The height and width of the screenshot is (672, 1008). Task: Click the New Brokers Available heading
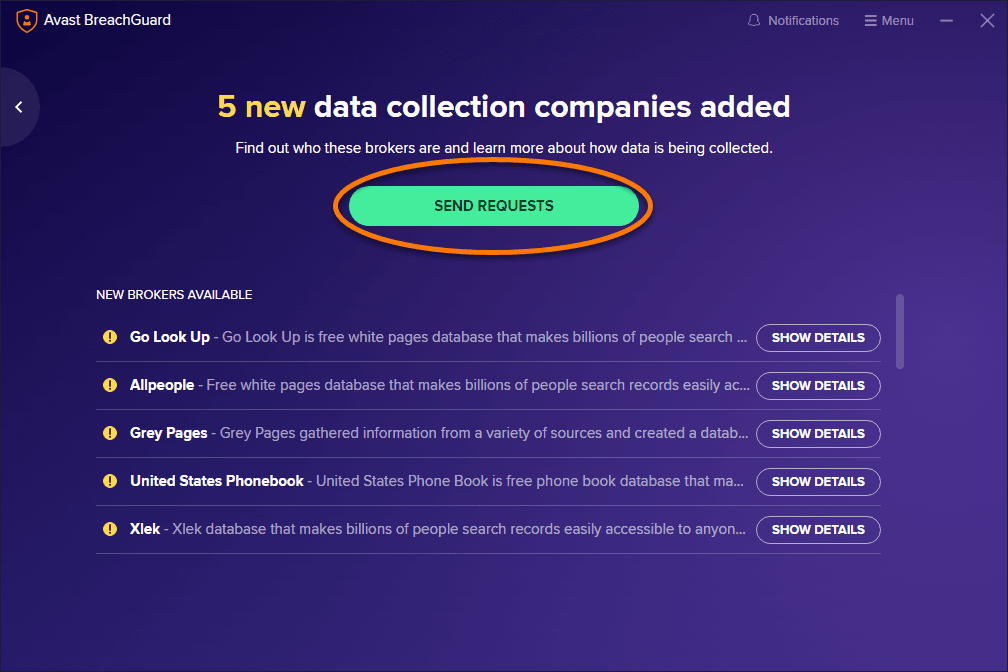pos(174,295)
